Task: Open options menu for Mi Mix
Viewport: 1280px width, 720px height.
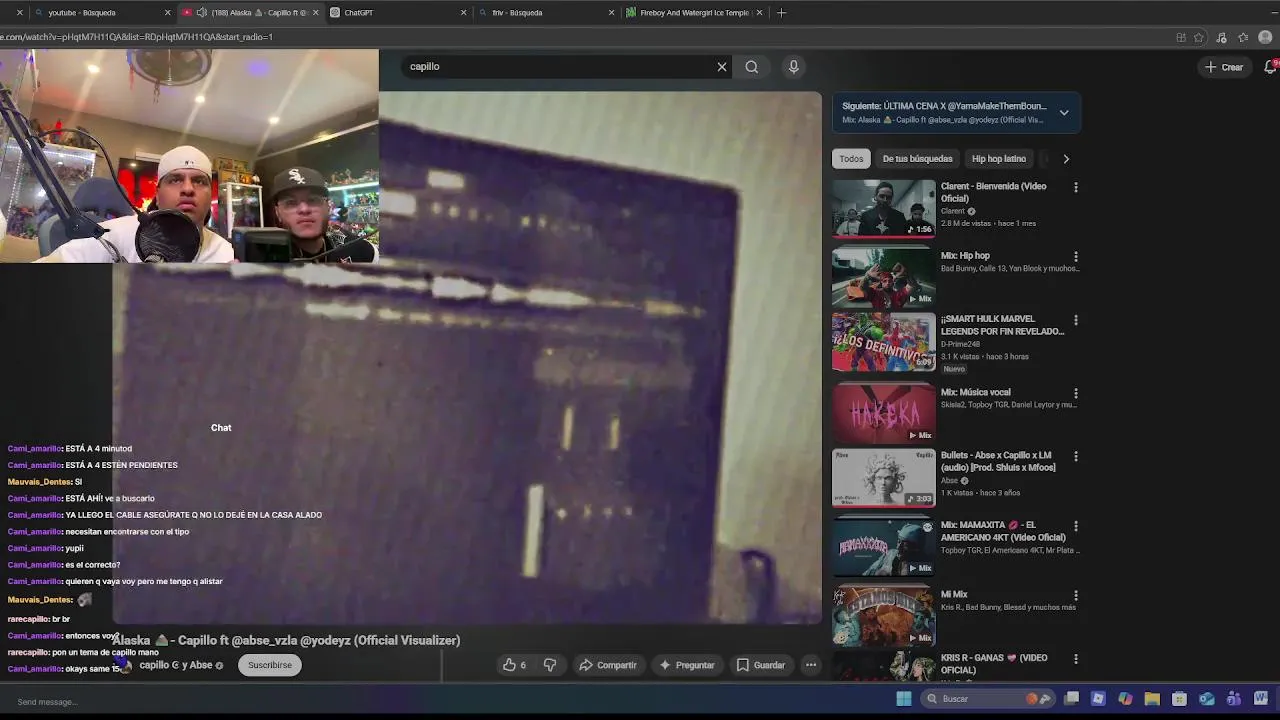Action: click(x=1076, y=595)
